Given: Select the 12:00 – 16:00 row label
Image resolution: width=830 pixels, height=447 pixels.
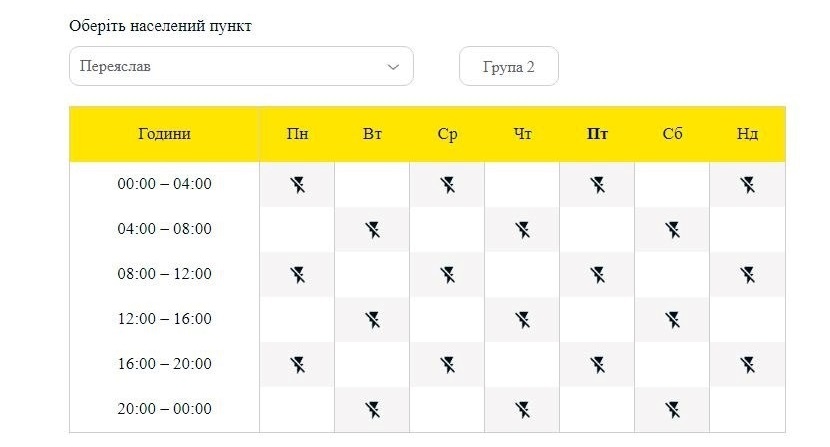Looking at the screenshot, I should (165, 319).
